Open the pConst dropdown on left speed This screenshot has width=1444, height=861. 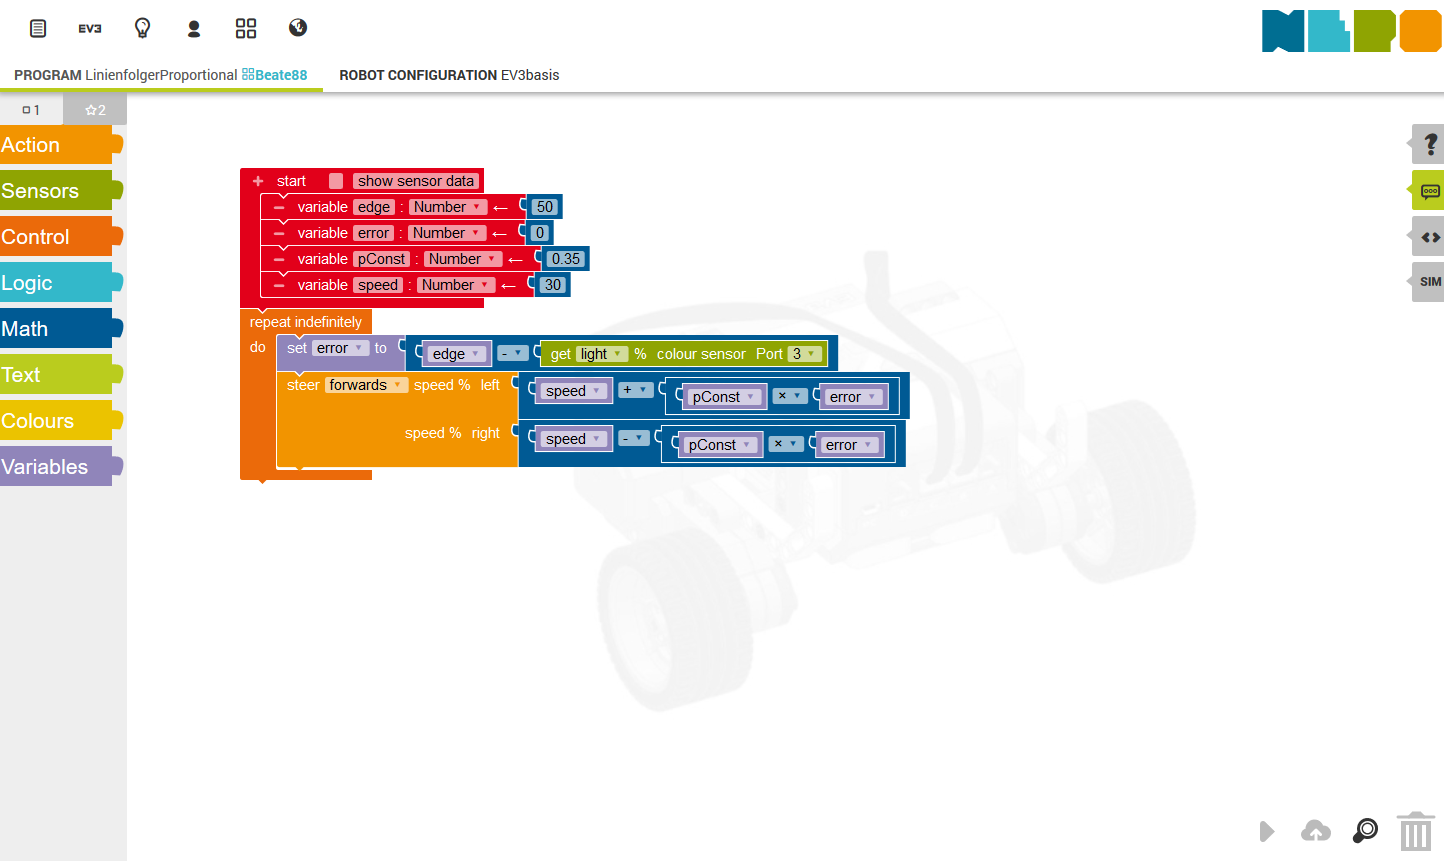coord(725,397)
